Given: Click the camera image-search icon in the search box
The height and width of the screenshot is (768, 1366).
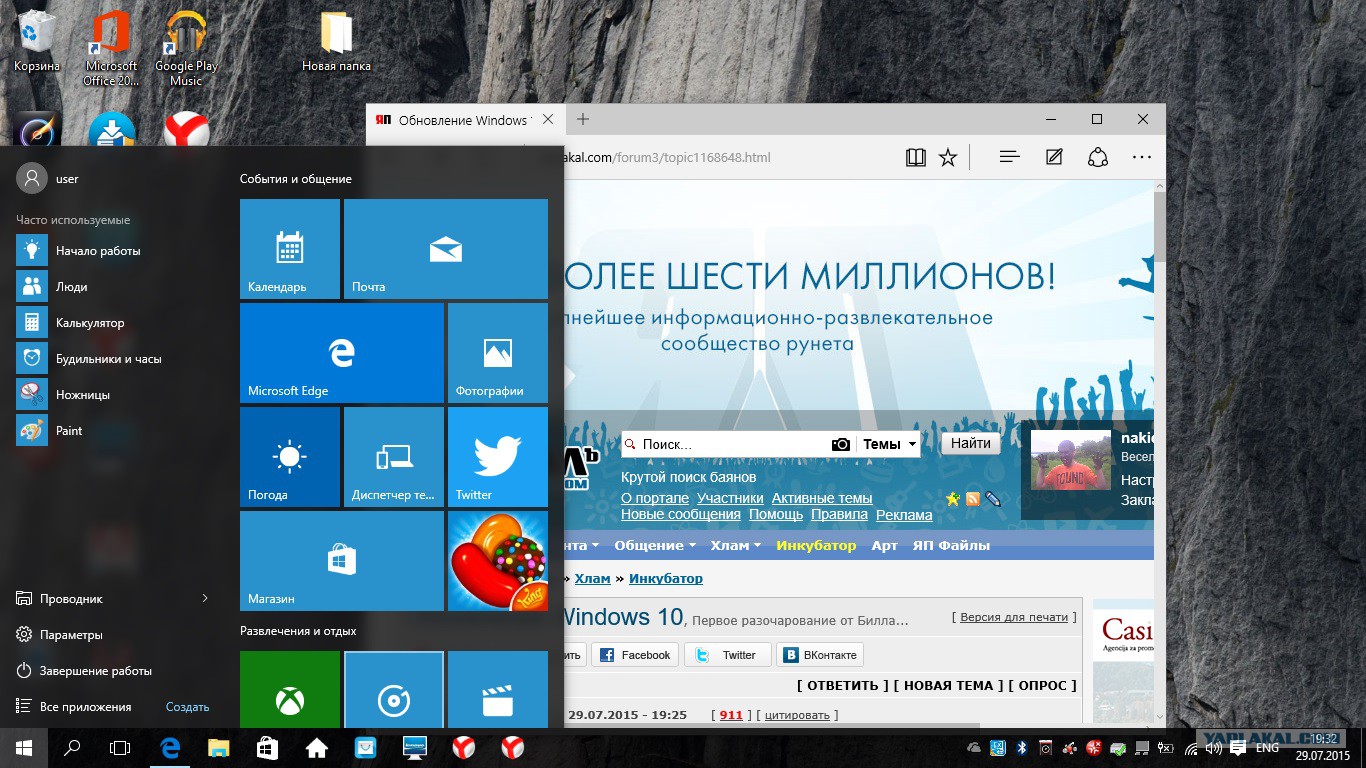Looking at the screenshot, I should pos(841,444).
